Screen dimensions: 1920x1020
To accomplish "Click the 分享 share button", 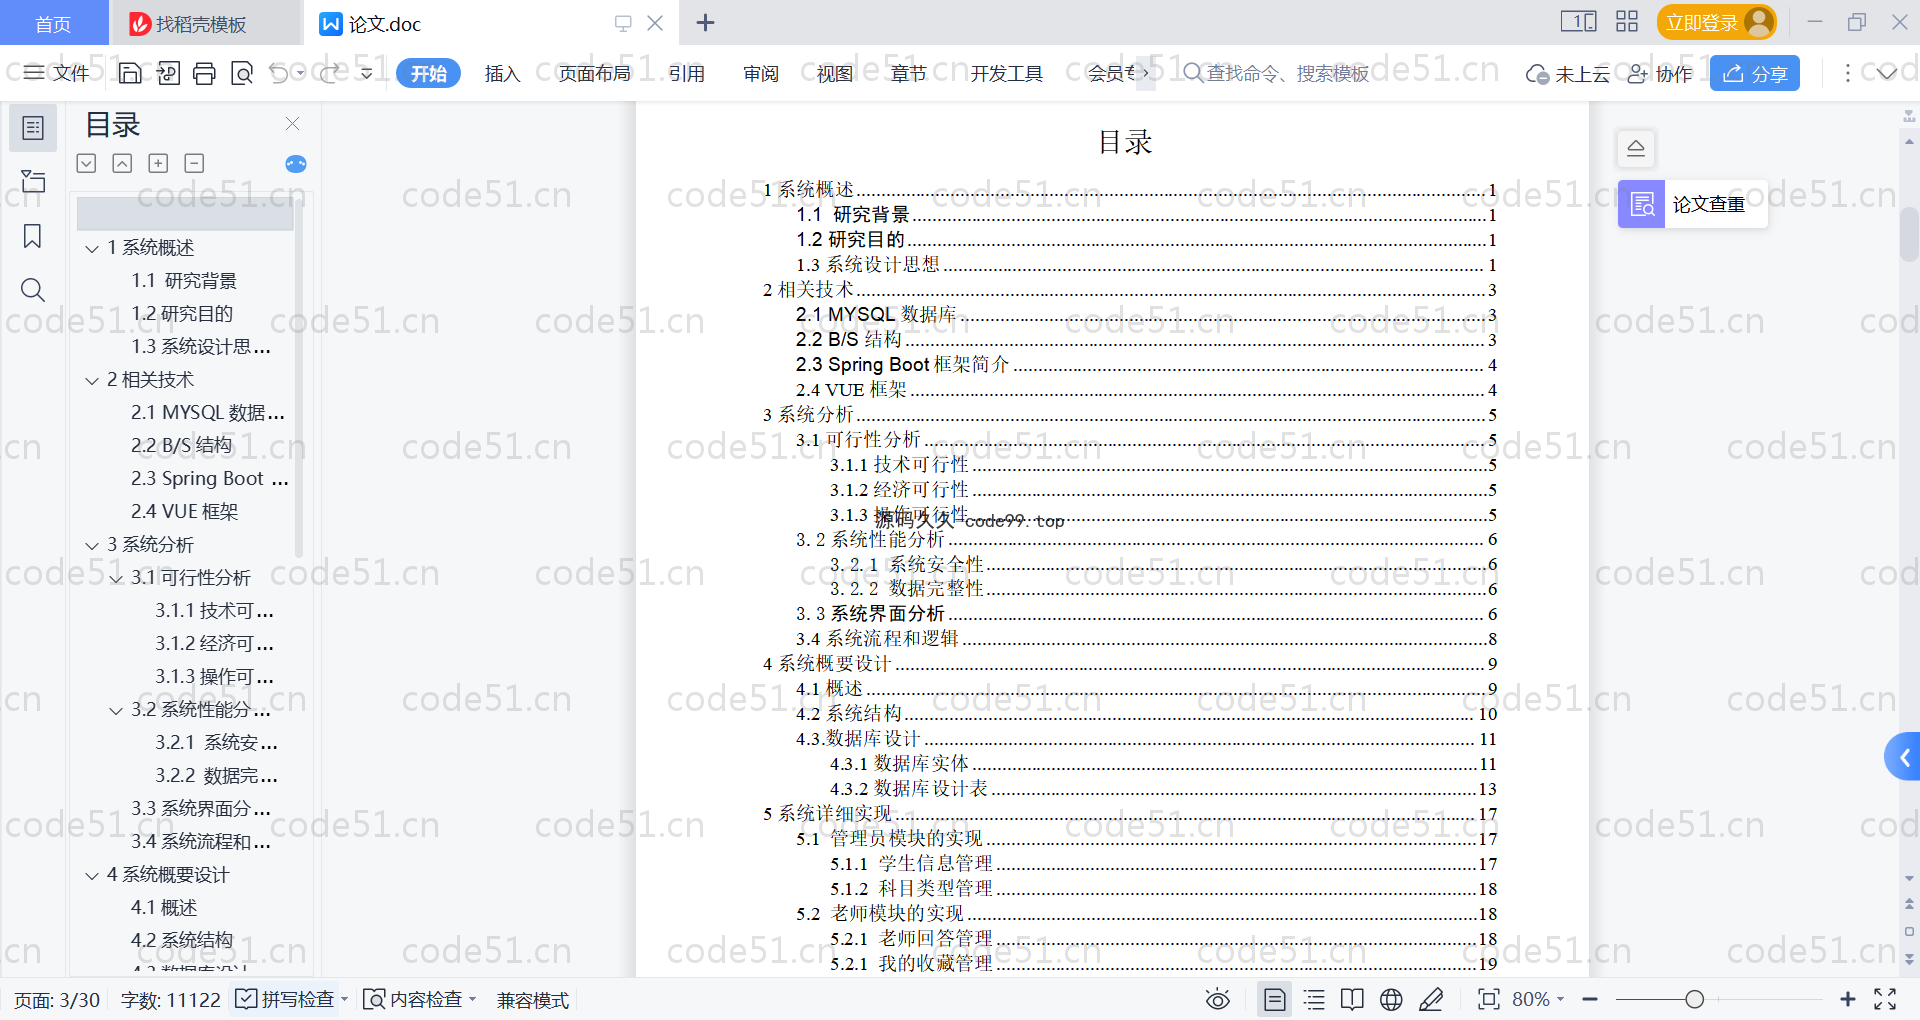I will click(1755, 73).
